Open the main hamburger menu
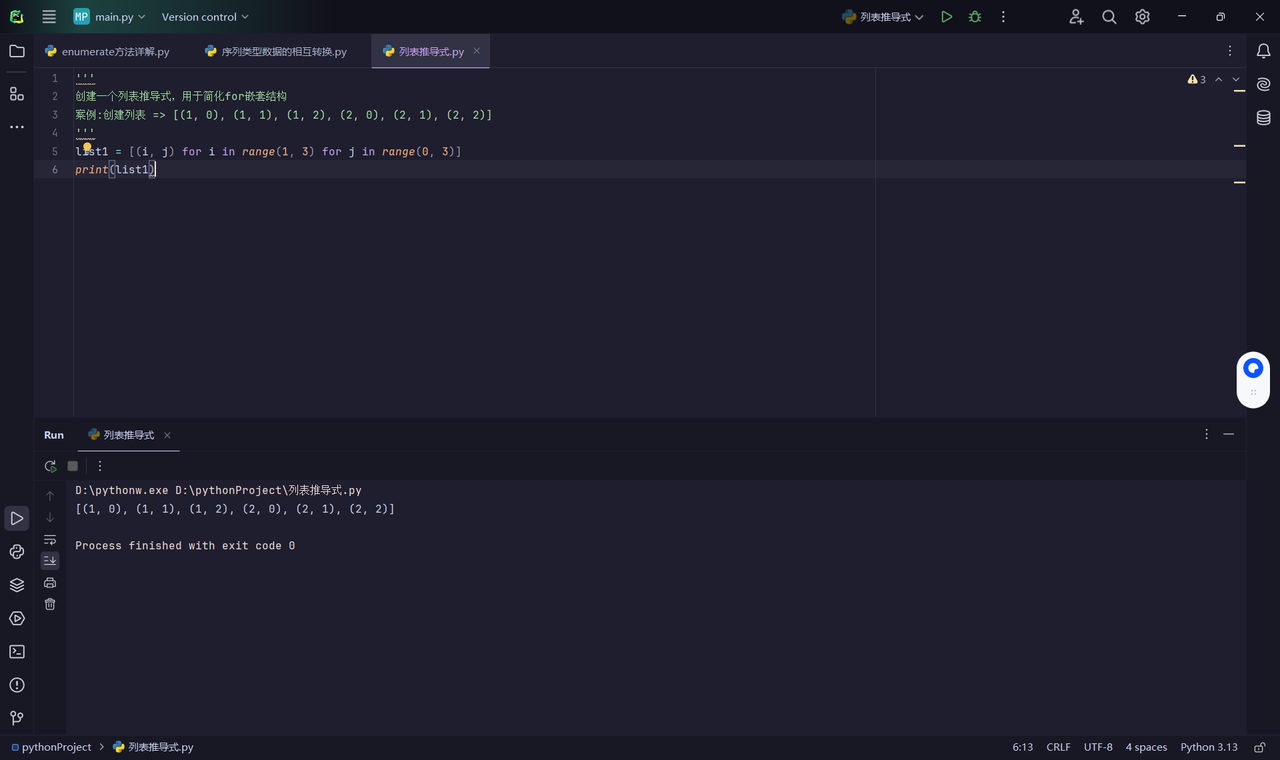Screen dimensions: 1280x760 coord(49,17)
